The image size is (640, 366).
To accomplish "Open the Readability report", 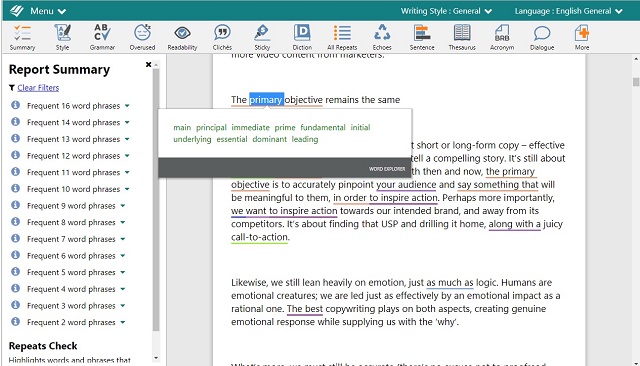I will click(182, 37).
